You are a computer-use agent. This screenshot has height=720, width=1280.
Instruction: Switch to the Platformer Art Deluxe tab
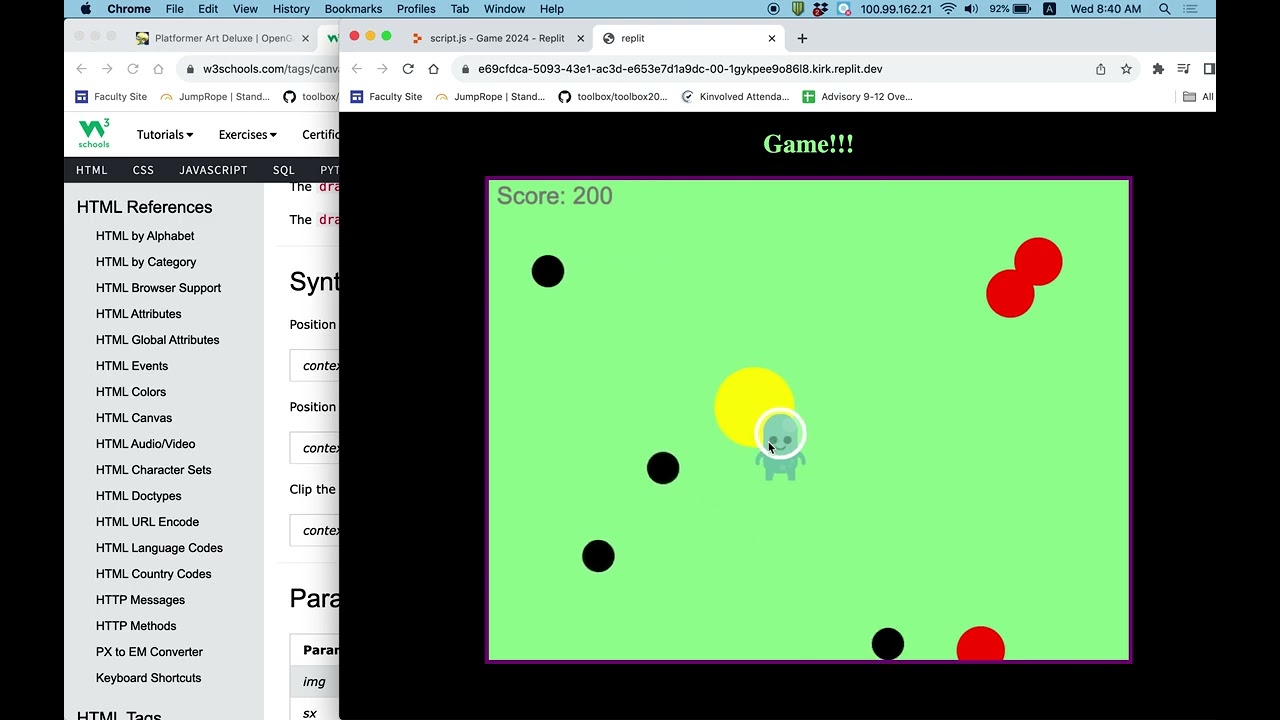[x=222, y=38]
